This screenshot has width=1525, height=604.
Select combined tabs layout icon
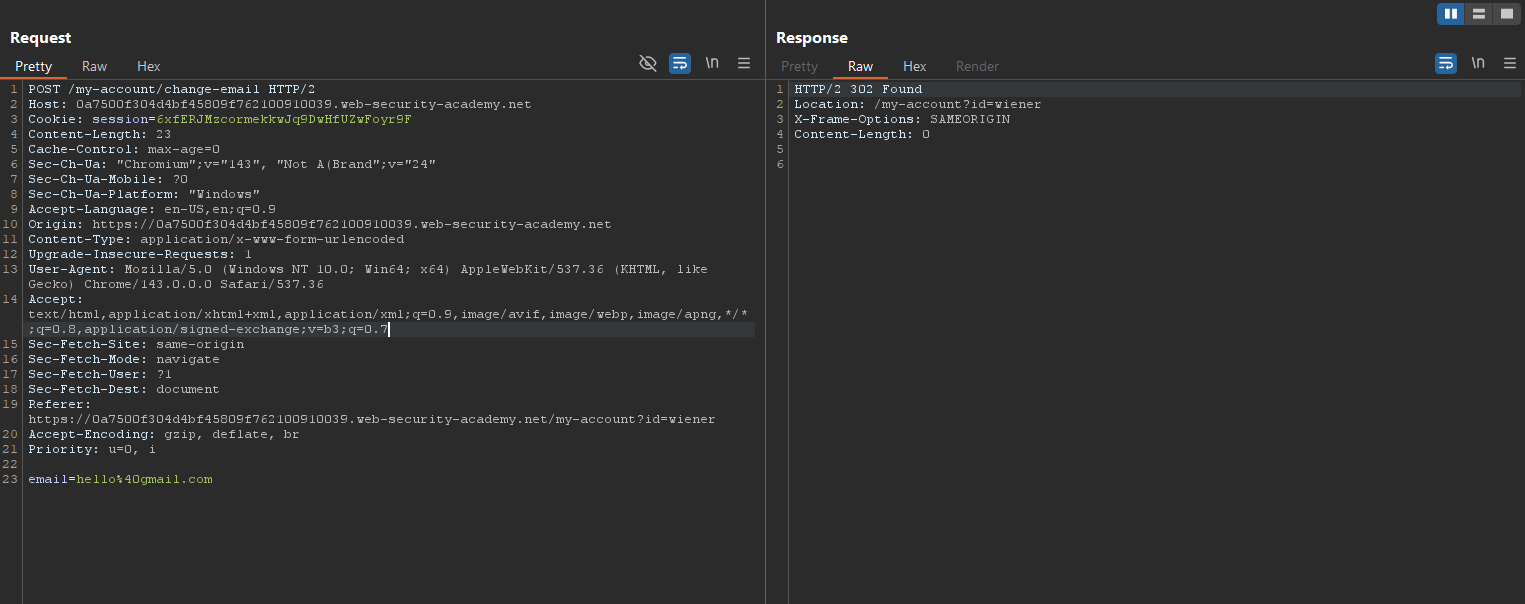coord(1506,14)
